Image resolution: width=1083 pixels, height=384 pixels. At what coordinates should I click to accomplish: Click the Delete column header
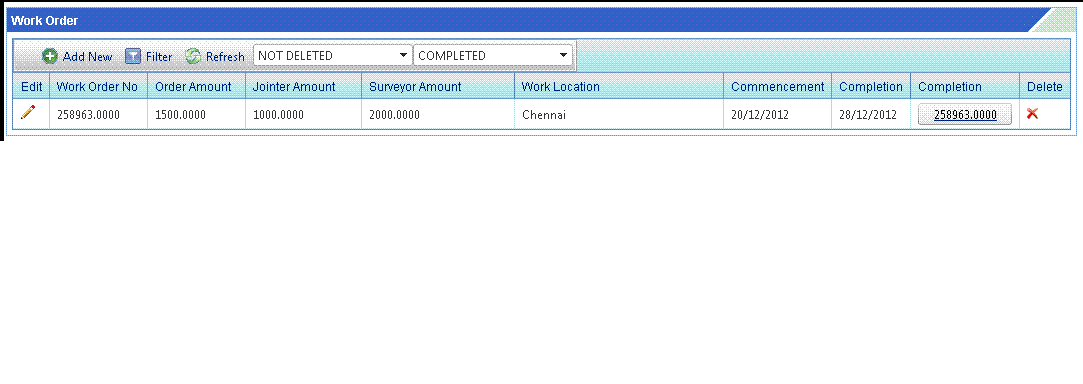(1045, 86)
